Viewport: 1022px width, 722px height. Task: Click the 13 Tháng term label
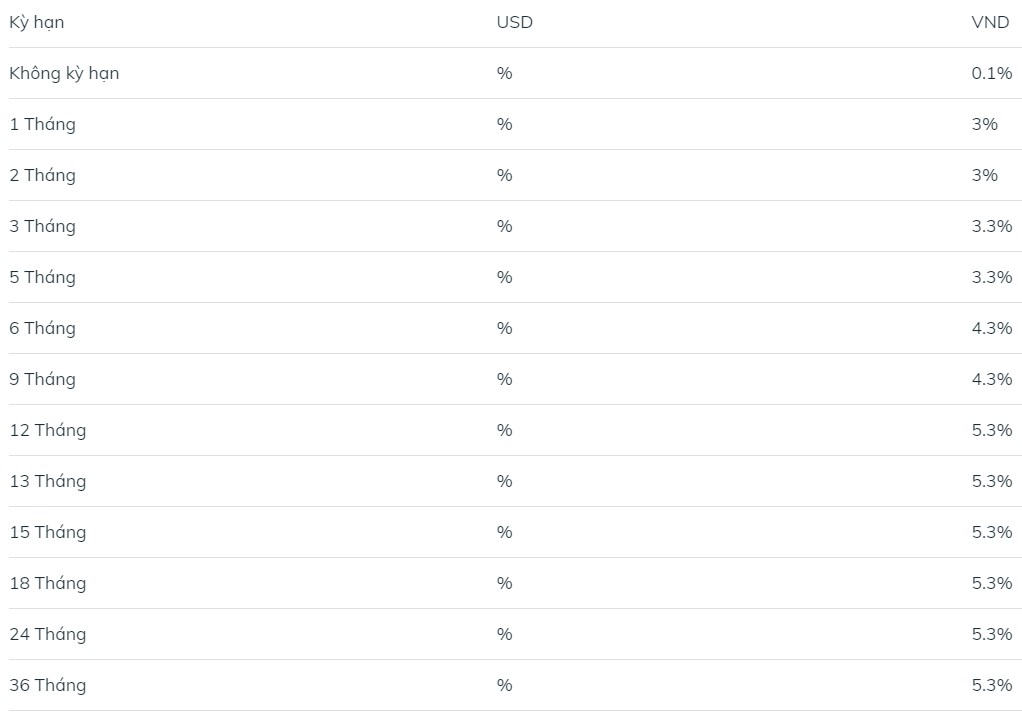[48, 481]
